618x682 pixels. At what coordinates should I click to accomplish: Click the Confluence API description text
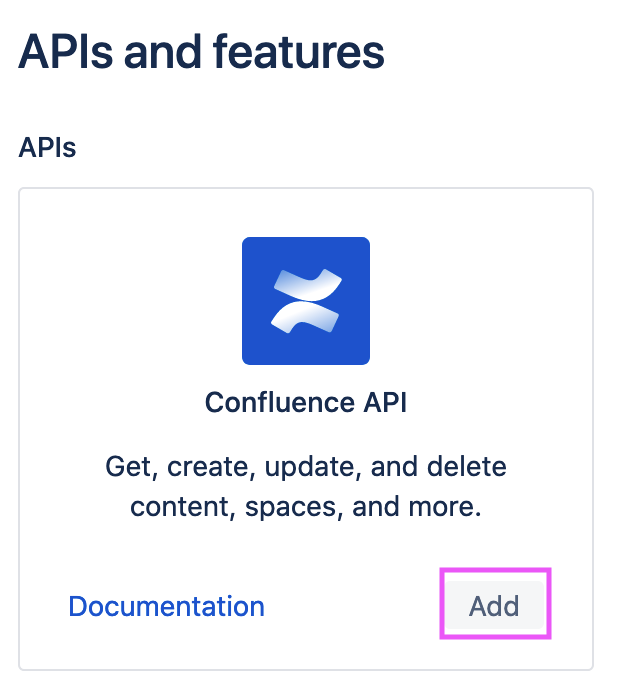click(305, 486)
